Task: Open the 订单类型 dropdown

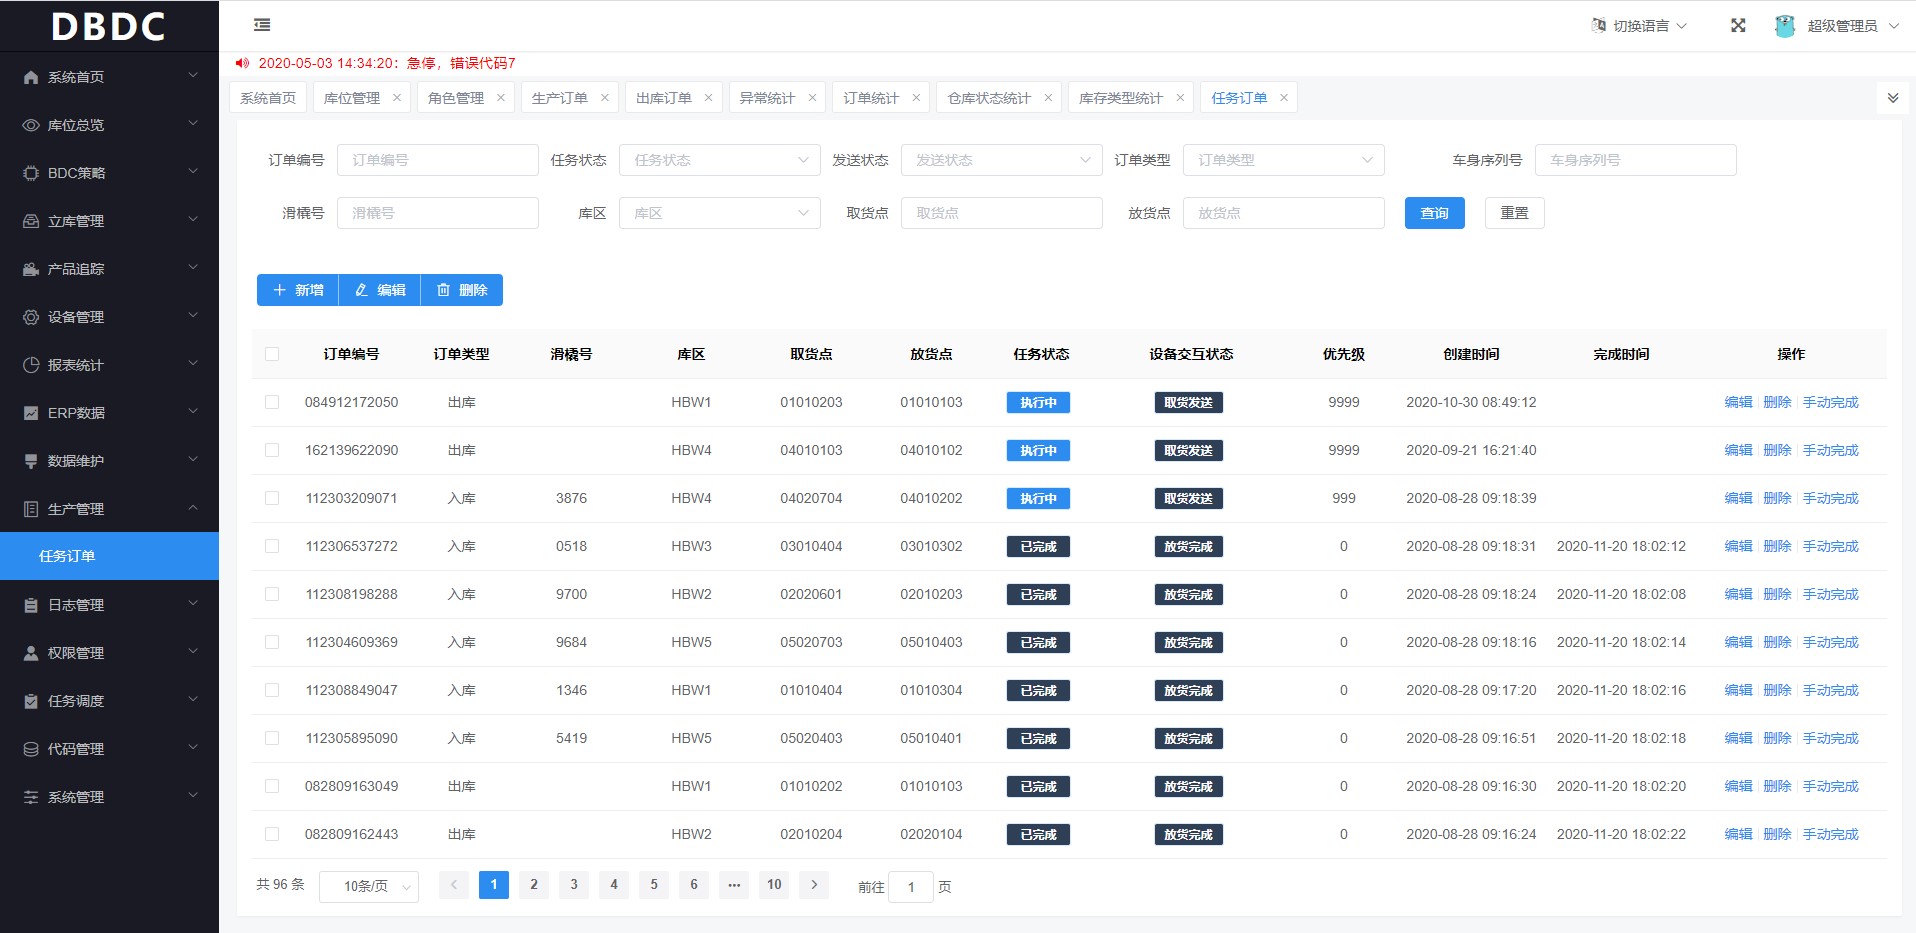Action: [x=1283, y=160]
